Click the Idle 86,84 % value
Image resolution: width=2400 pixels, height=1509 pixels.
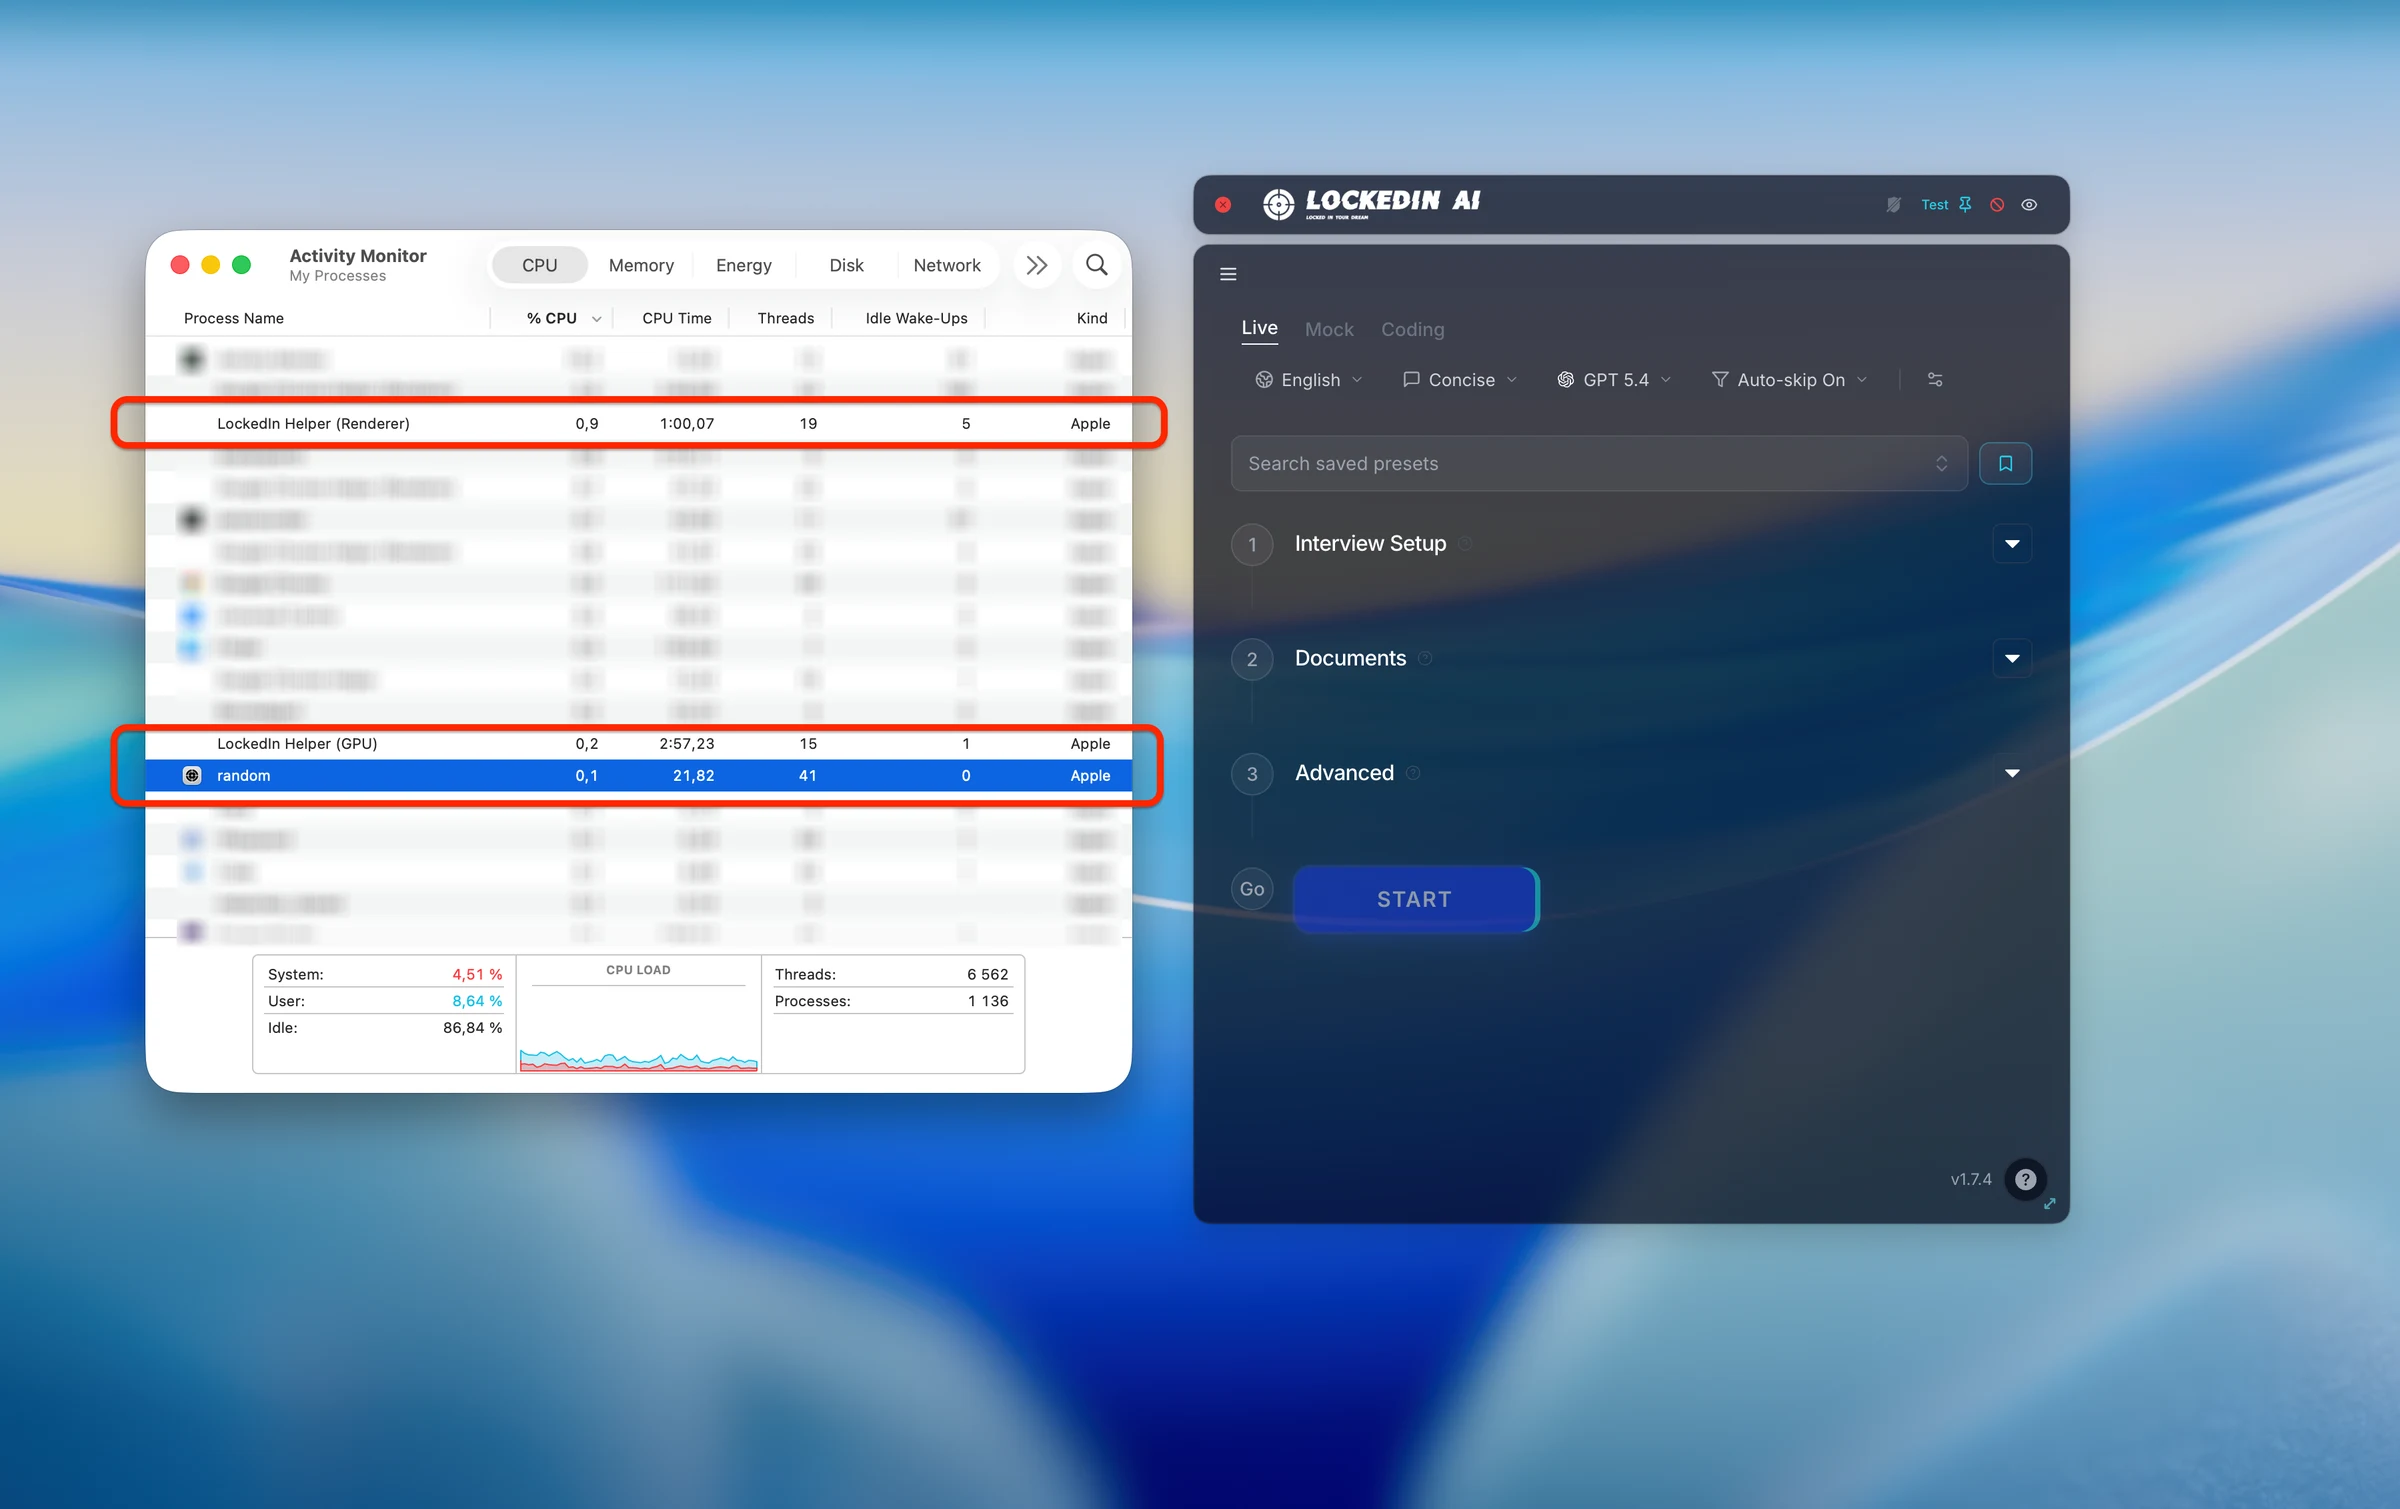pyautogui.click(x=472, y=1028)
